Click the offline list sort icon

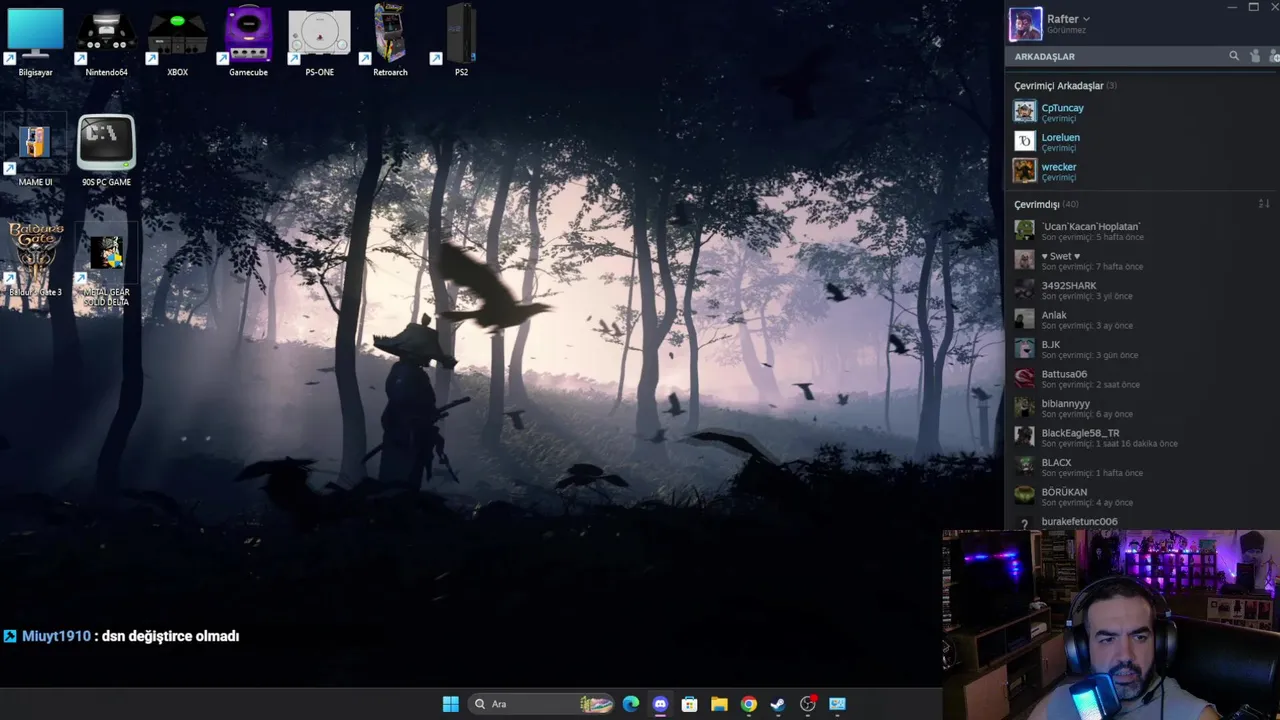pos(1264,204)
